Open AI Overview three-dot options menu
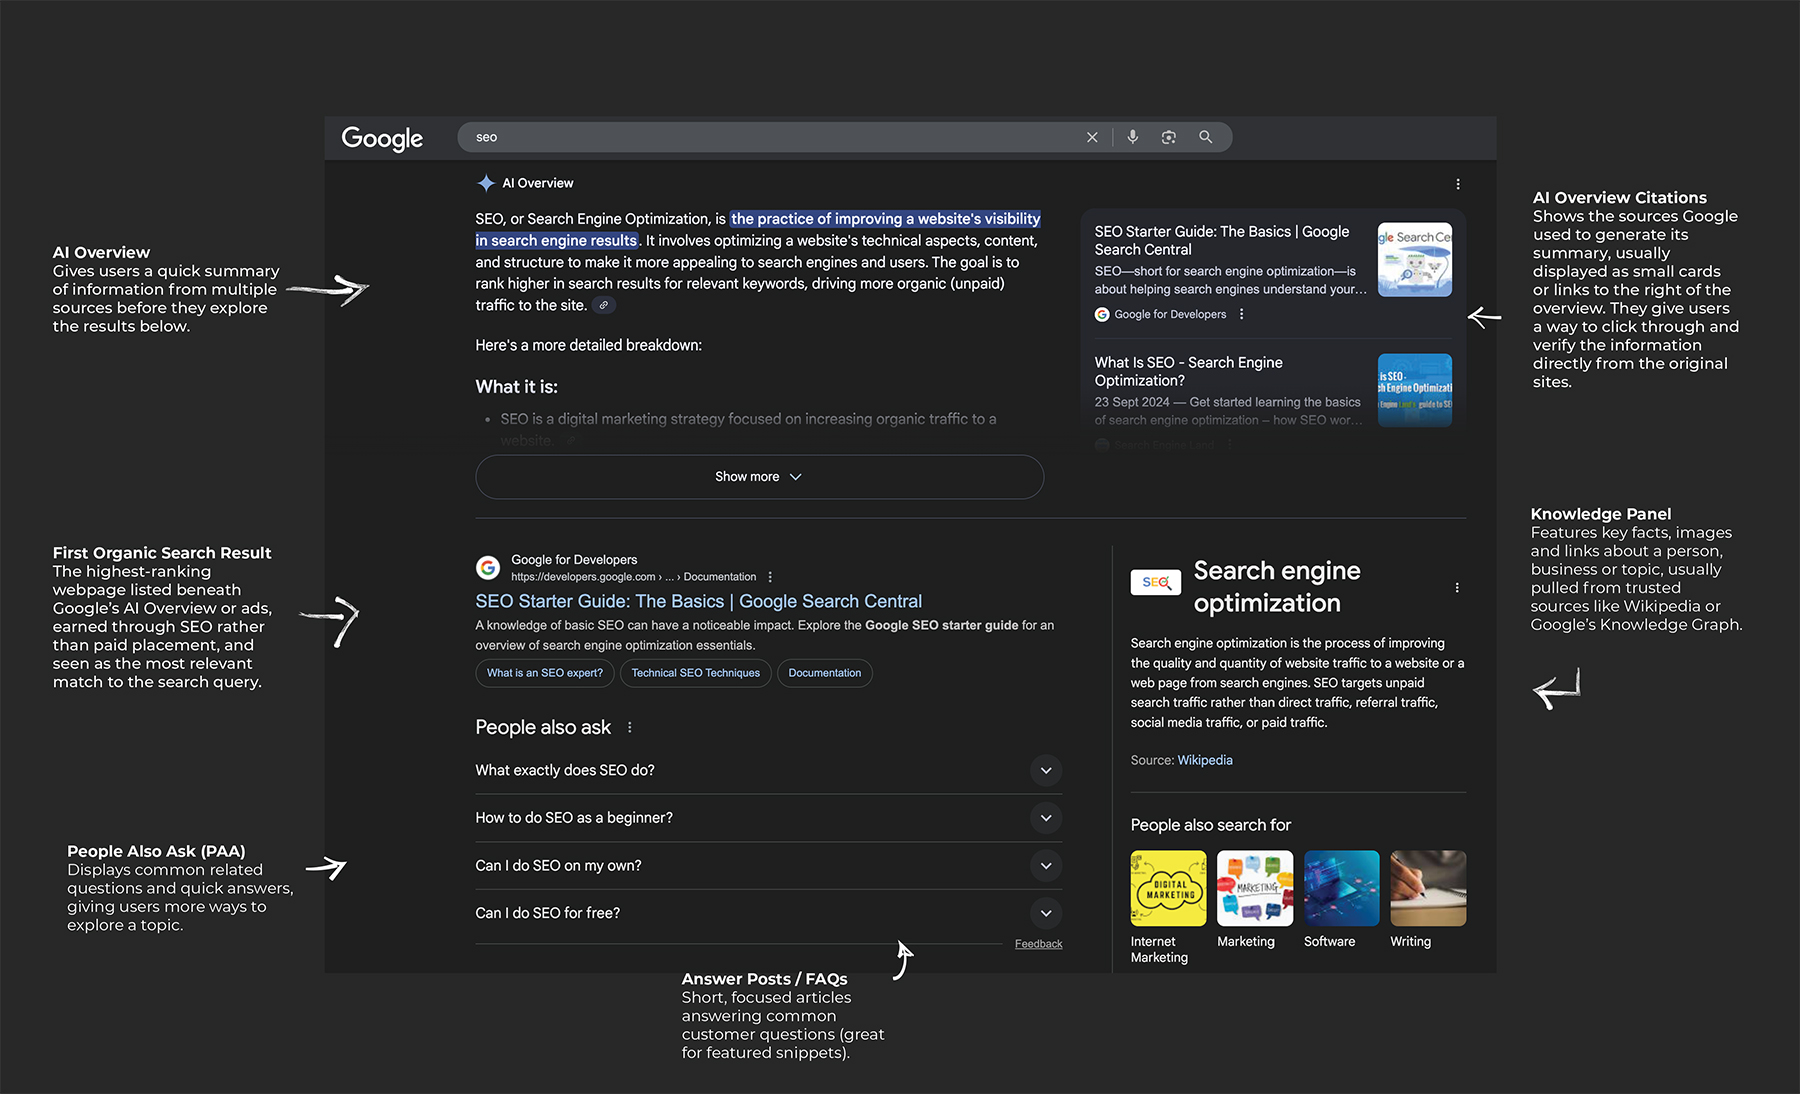This screenshot has width=1800, height=1094. click(1457, 184)
